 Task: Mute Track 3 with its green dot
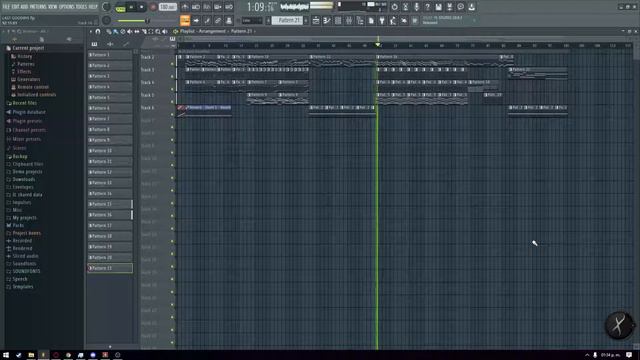pyautogui.click(x=172, y=76)
